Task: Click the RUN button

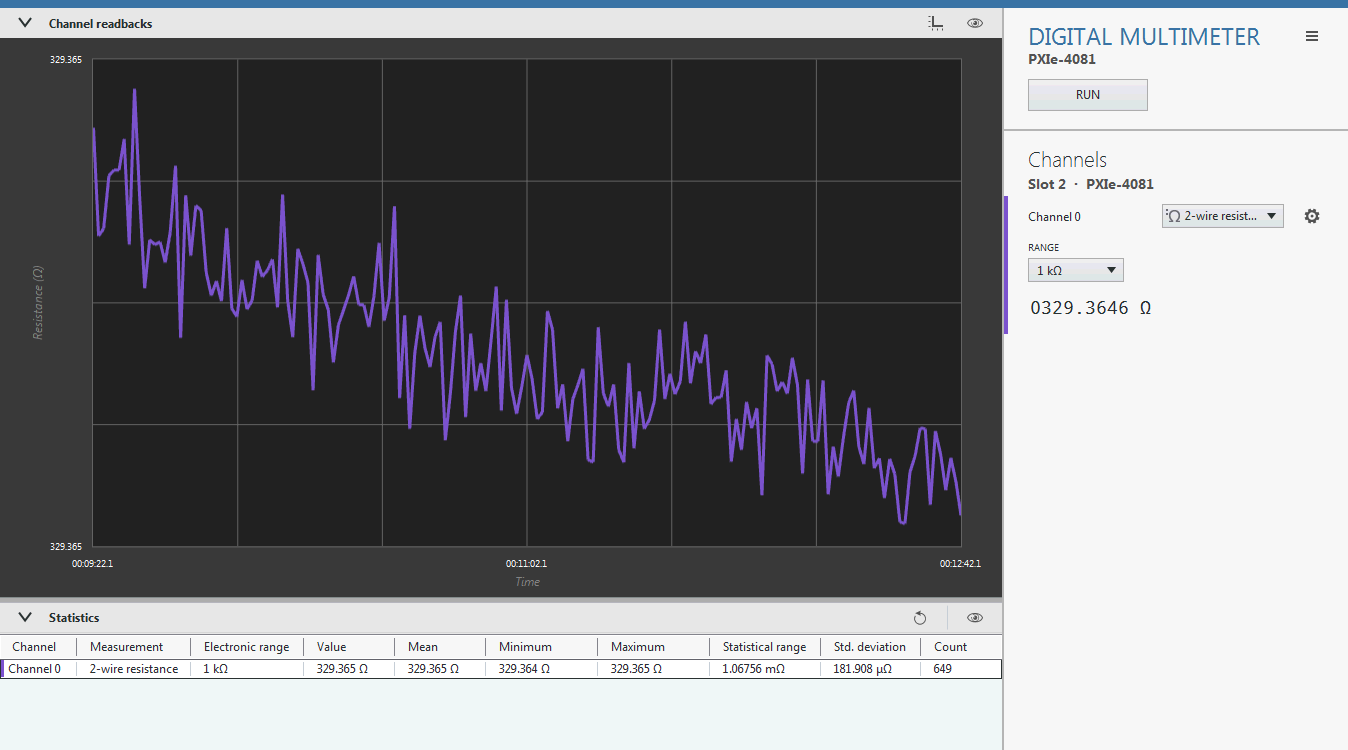Action: click(1087, 95)
